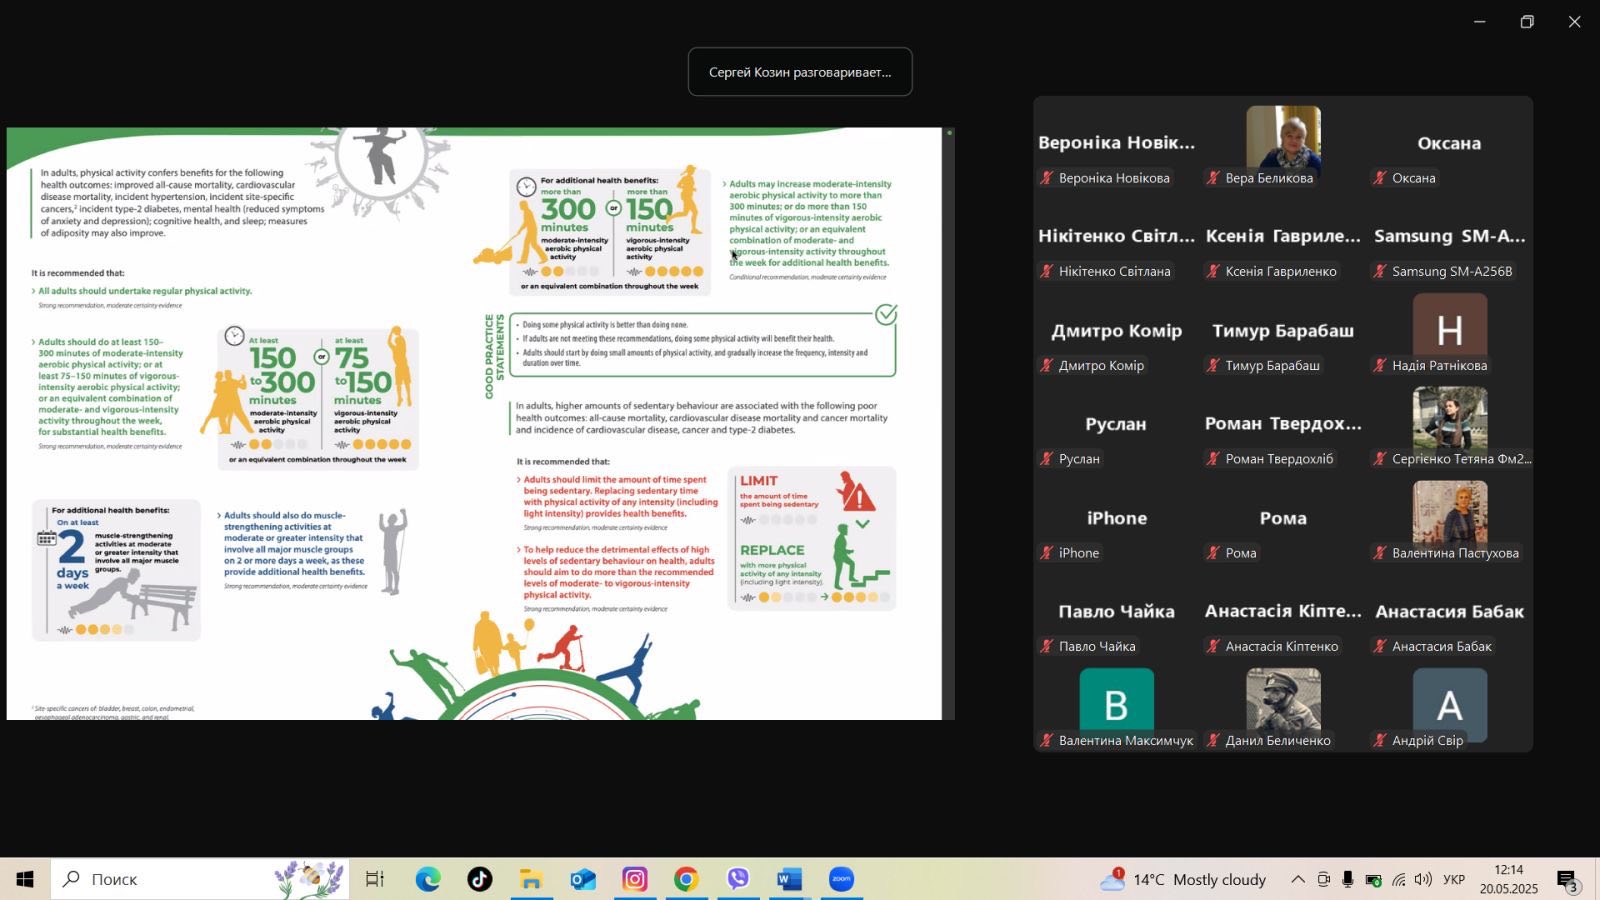The height and width of the screenshot is (900, 1600).
Task: Launch Instagram from the taskbar
Action: tap(635, 879)
